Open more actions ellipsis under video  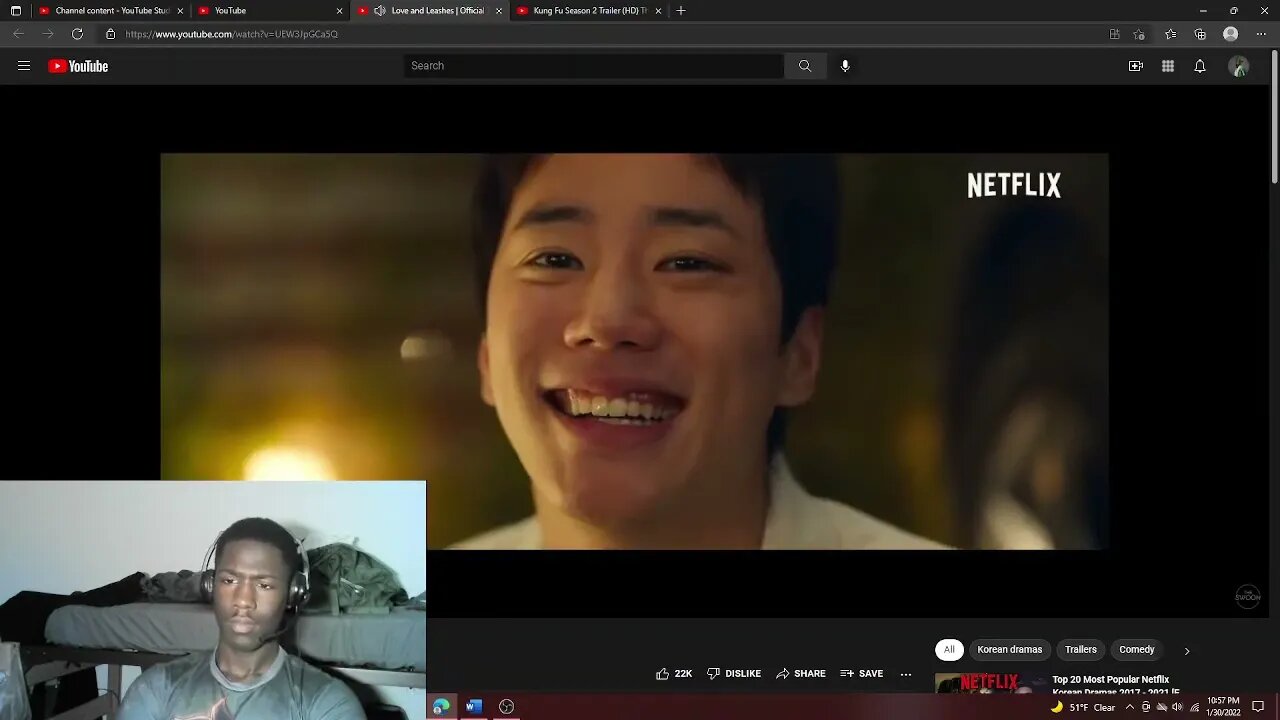tap(906, 674)
